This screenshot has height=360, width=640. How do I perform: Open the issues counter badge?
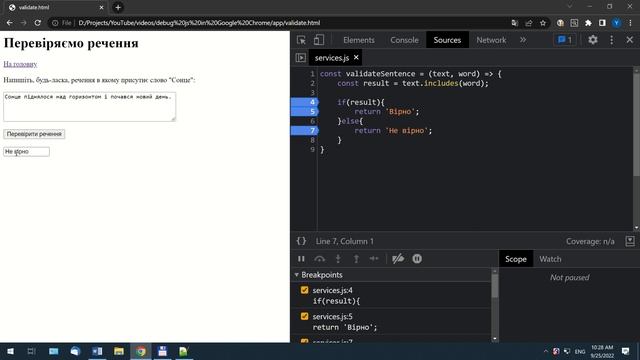point(565,40)
